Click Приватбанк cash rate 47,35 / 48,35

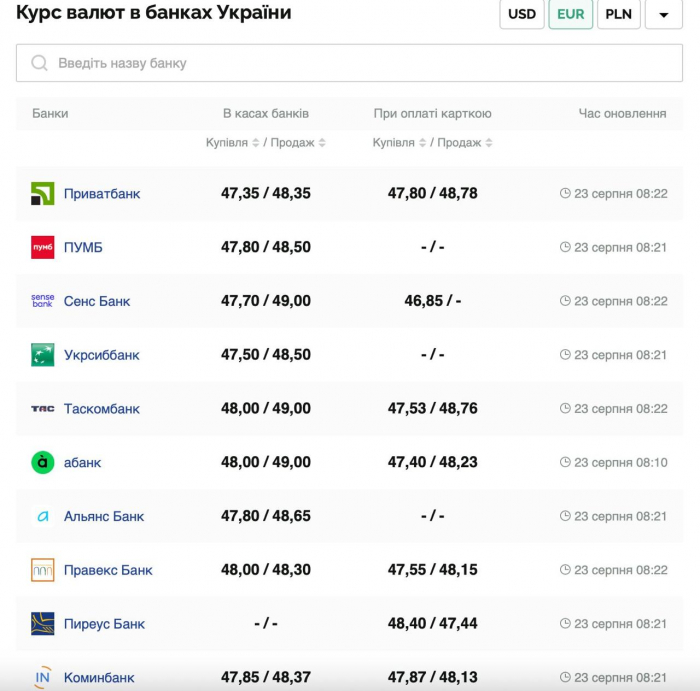tap(266, 193)
